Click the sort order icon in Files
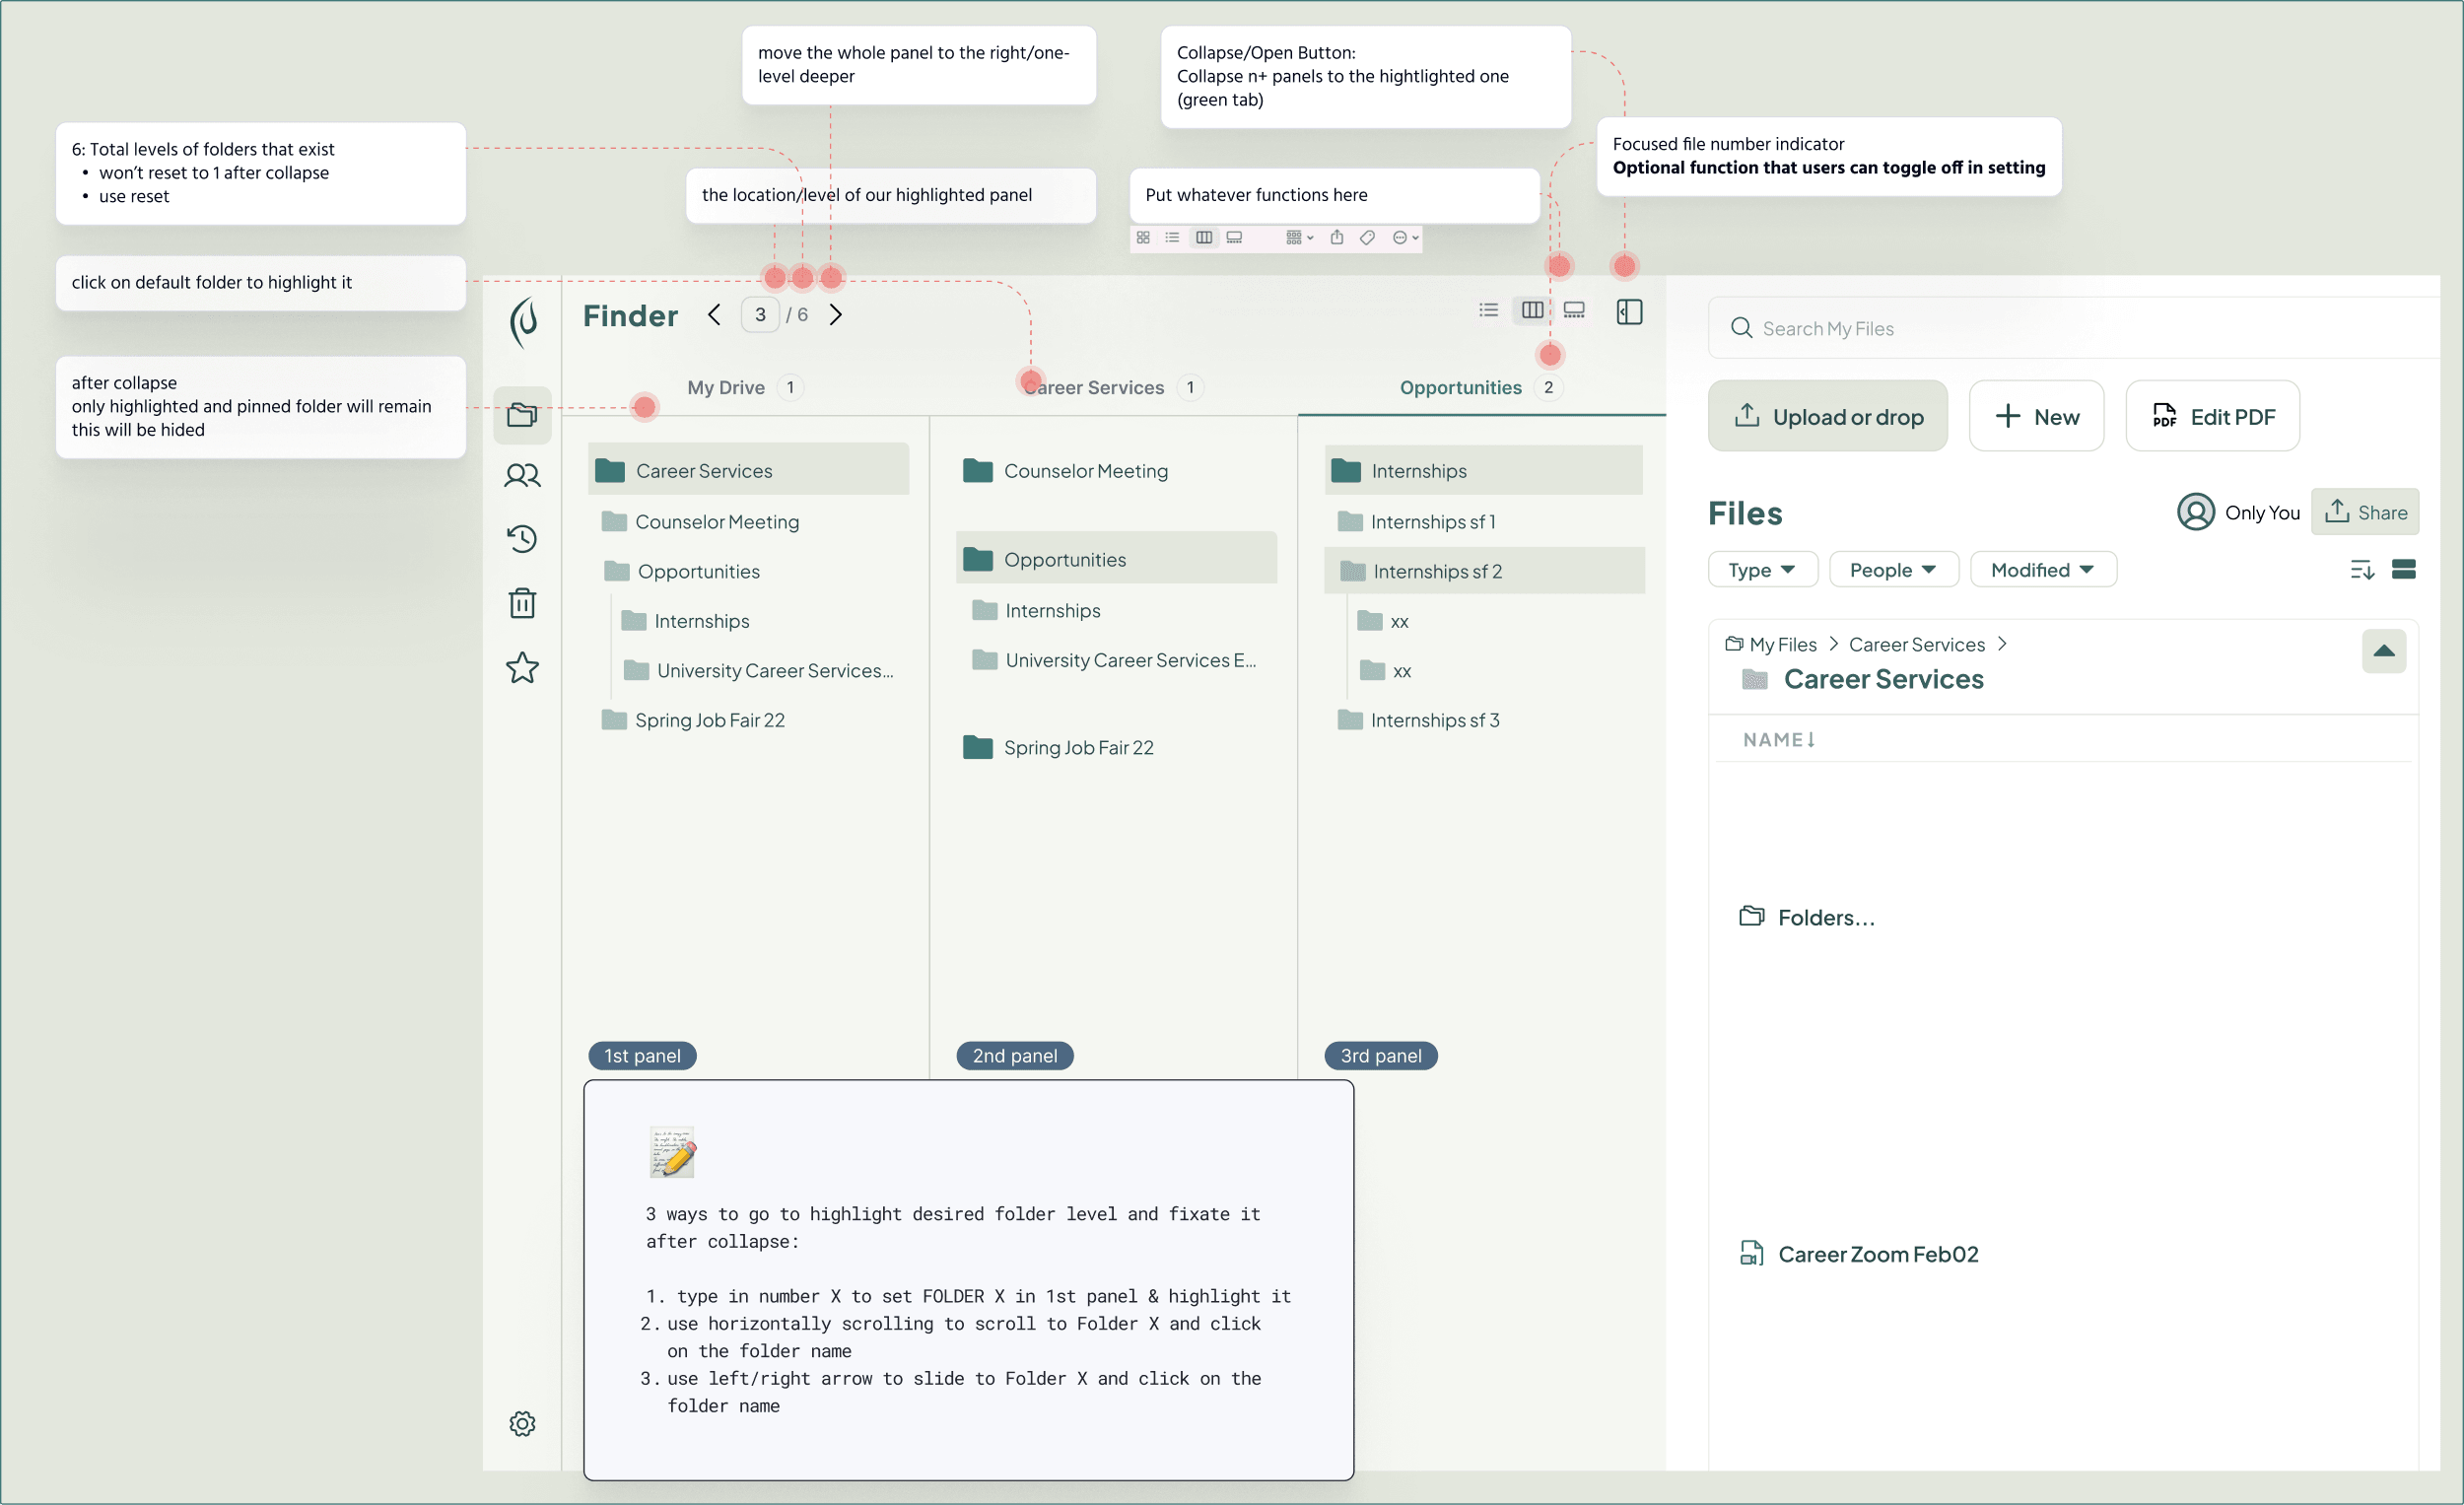Viewport: 2464px width, 1505px height. 2362,570
